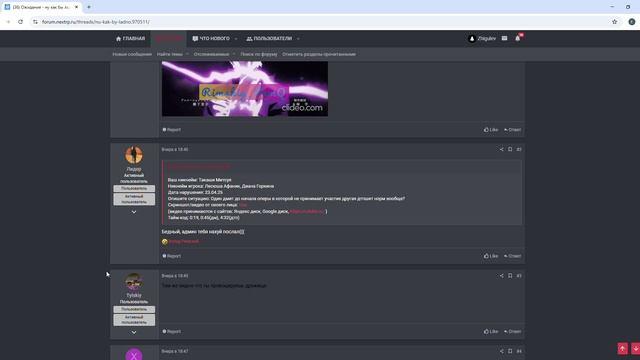The width and height of the screenshot is (640, 360).
Task: Open the notifications bell icon
Action: coord(518,38)
